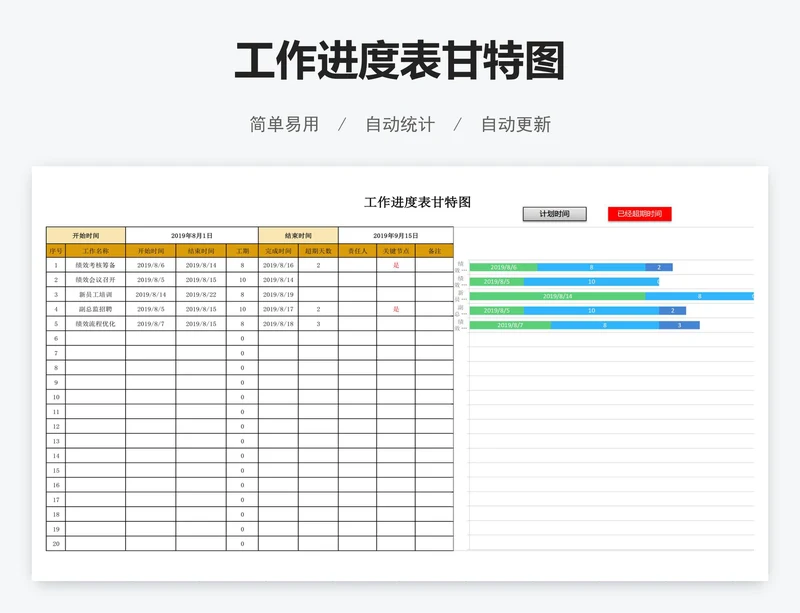Click completion date 2019/8/19 cell
The image size is (800, 613).
pos(278,295)
